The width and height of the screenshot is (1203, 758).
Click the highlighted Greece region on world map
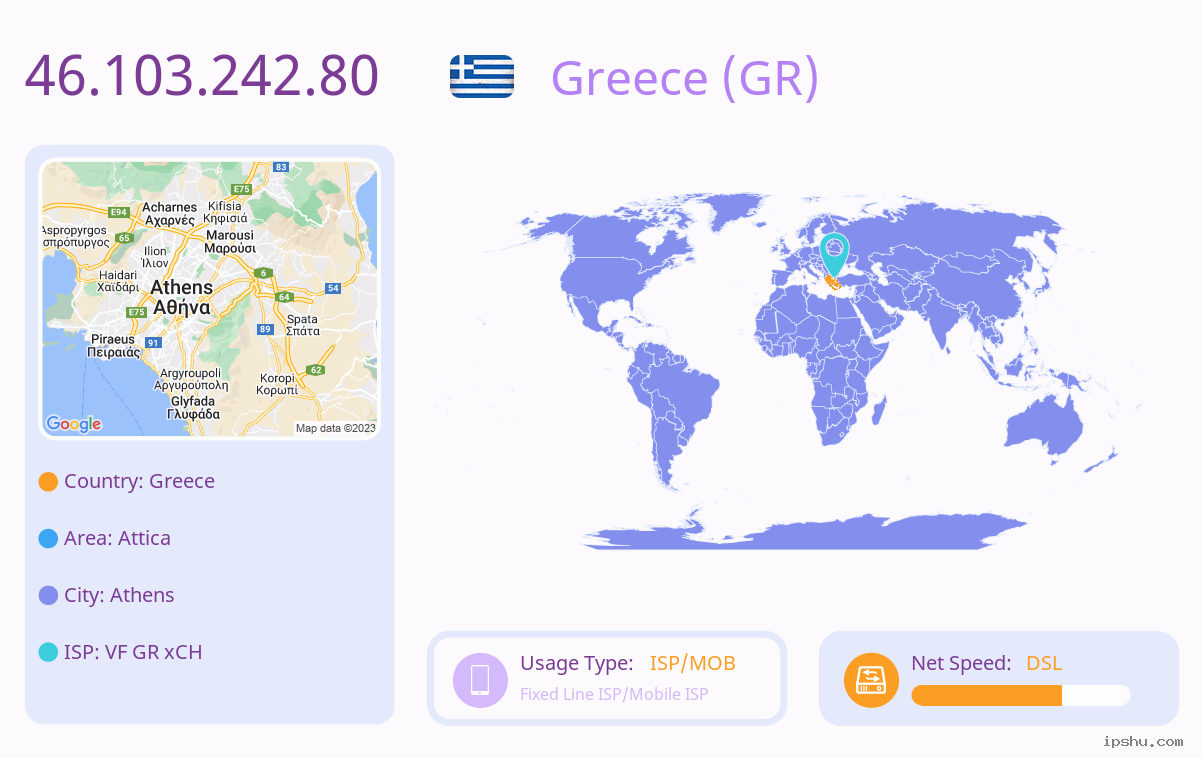point(832,284)
